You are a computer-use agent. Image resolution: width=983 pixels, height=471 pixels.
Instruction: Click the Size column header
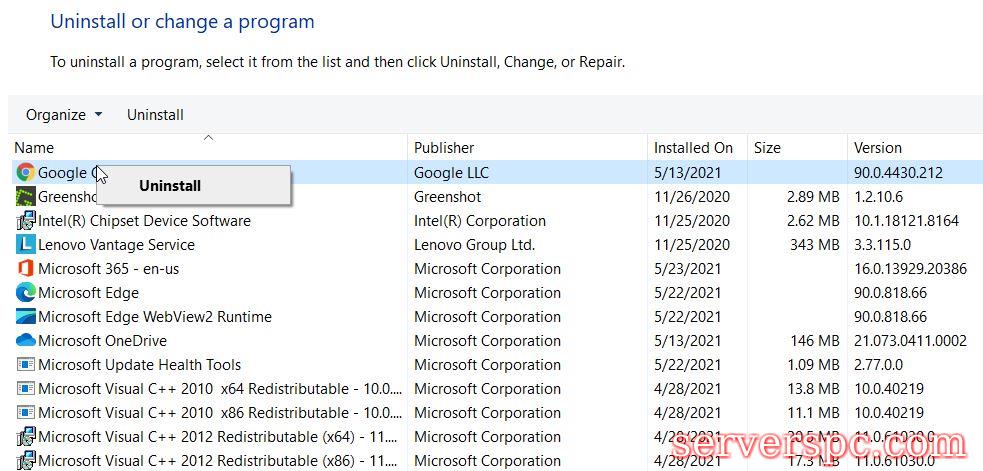767,148
